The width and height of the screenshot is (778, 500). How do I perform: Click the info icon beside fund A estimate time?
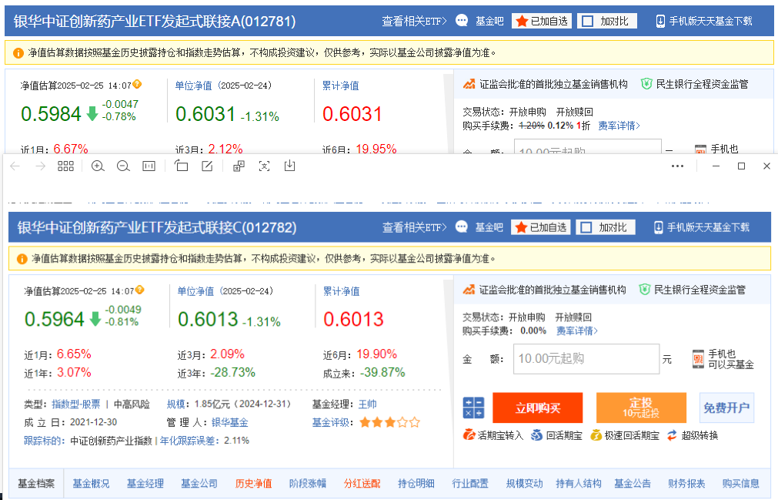click(x=137, y=84)
